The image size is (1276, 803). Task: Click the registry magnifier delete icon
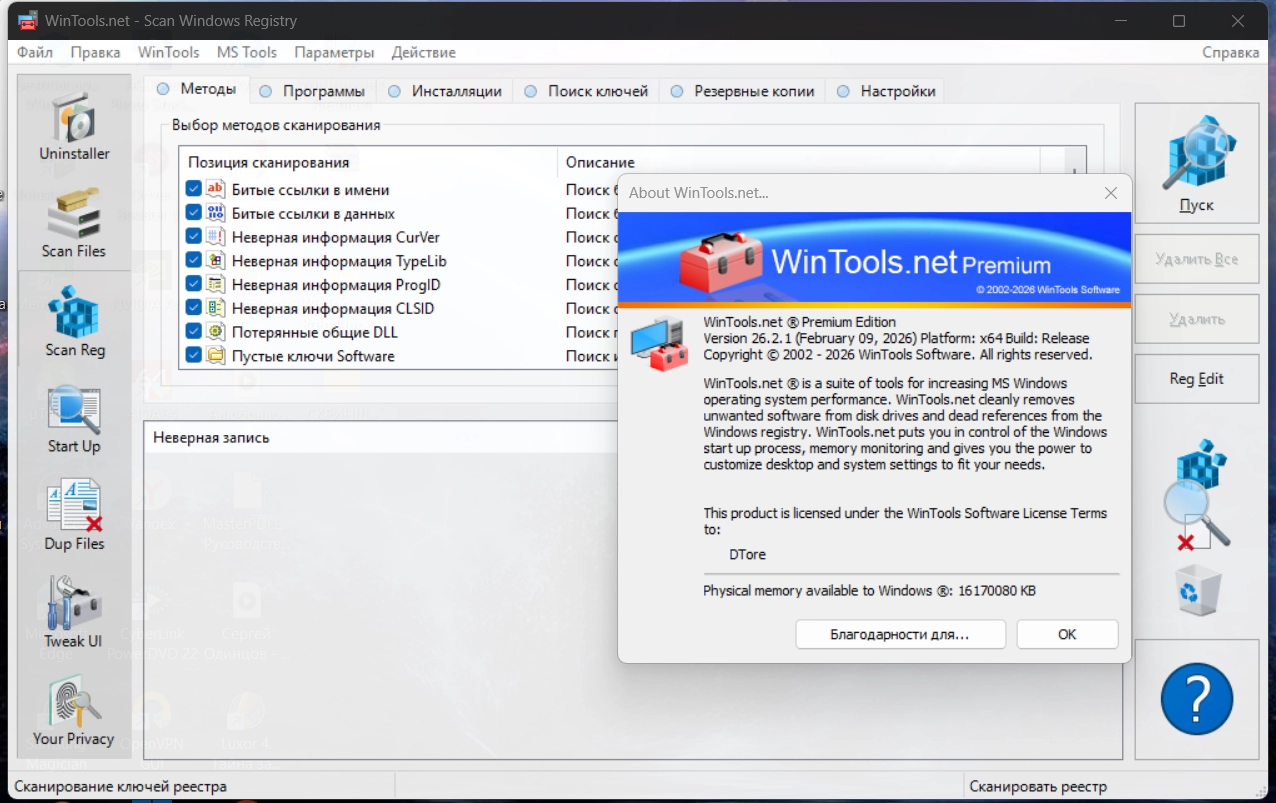click(1196, 495)
